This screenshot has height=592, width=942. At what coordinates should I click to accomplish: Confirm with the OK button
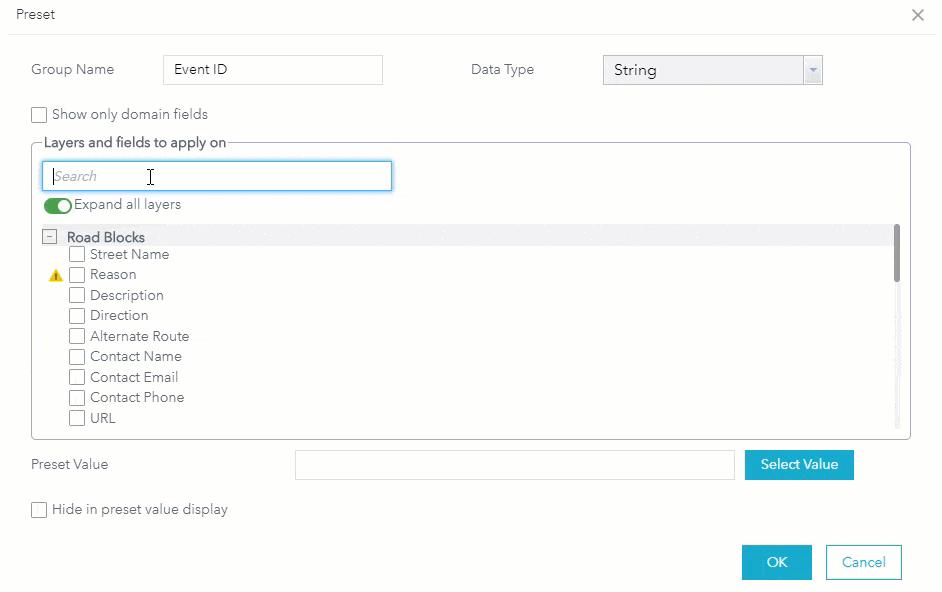[x=776, y=562]
